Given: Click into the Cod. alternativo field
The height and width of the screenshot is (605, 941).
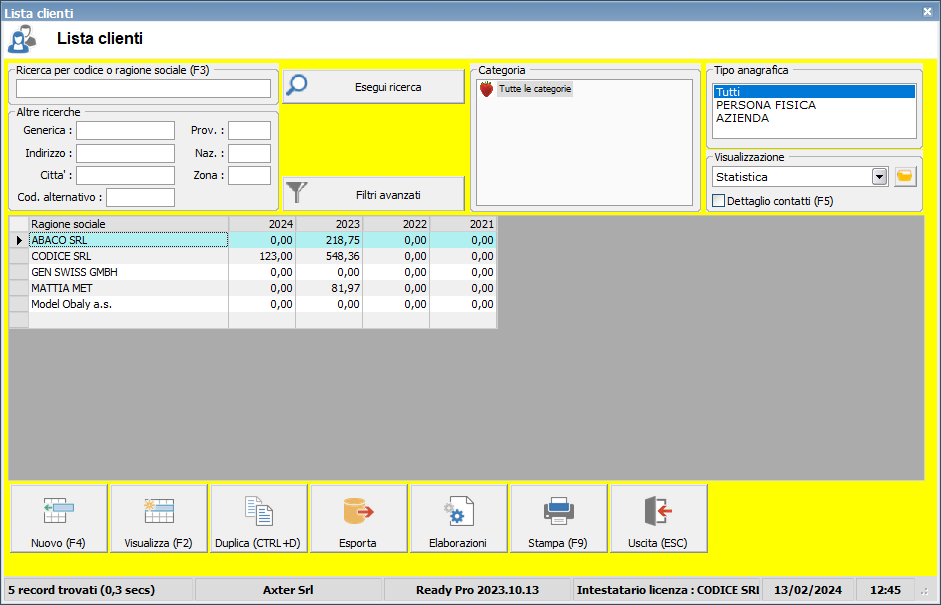Looking at the screenshot, I should (x=140, y=197).
